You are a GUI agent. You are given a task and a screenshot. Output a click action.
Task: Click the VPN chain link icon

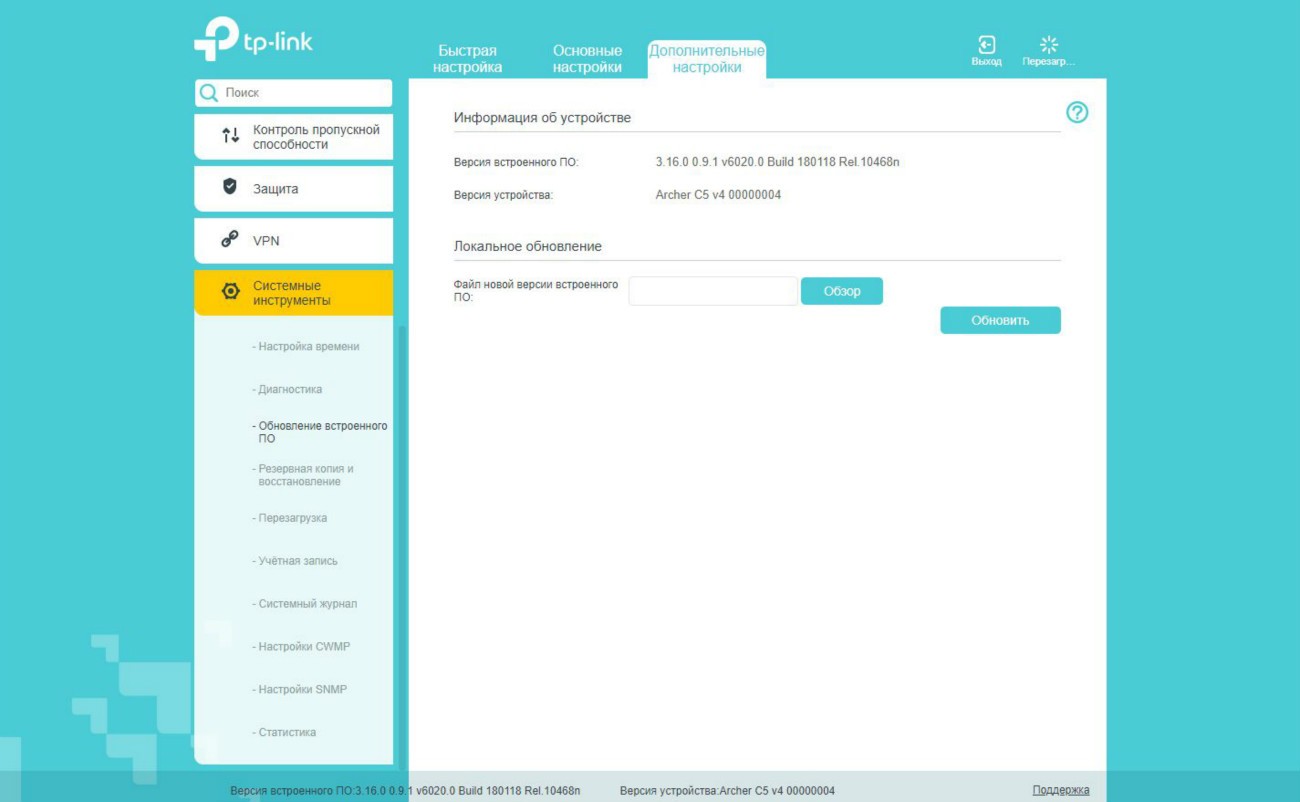(230, 240)
